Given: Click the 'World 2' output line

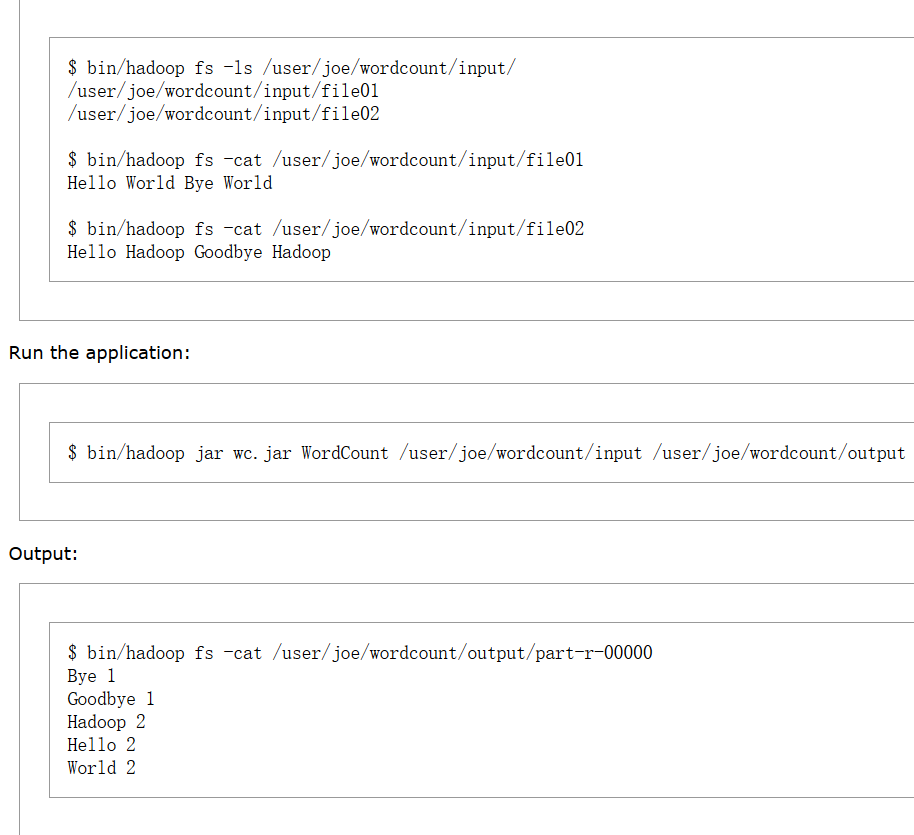Looking at the screenshot, I should click(101, 768).
